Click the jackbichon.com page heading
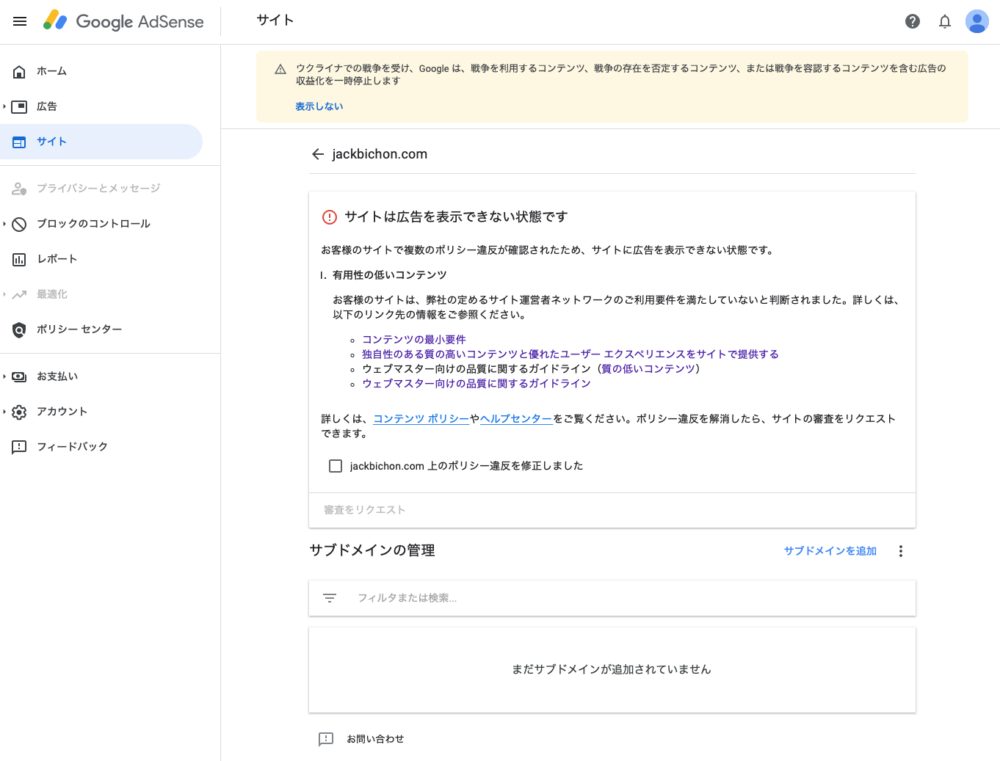The width and height of the screenshot is (1000, 761). [x=379, y=154]
